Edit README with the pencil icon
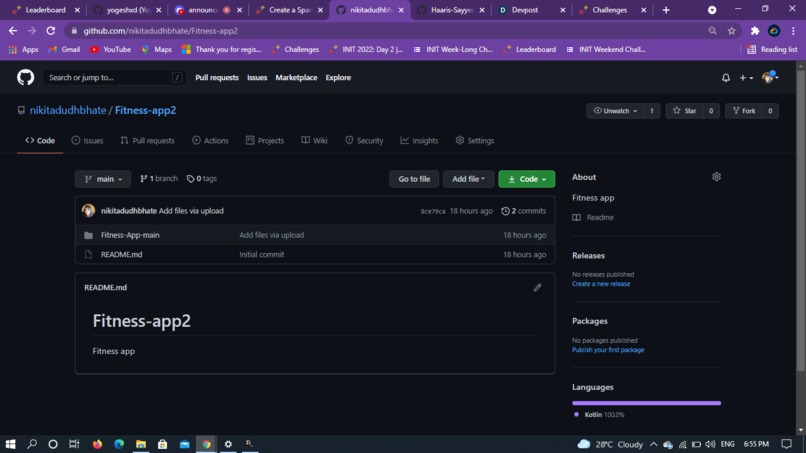This screenshot has height=453, width=806. point(537,287)
